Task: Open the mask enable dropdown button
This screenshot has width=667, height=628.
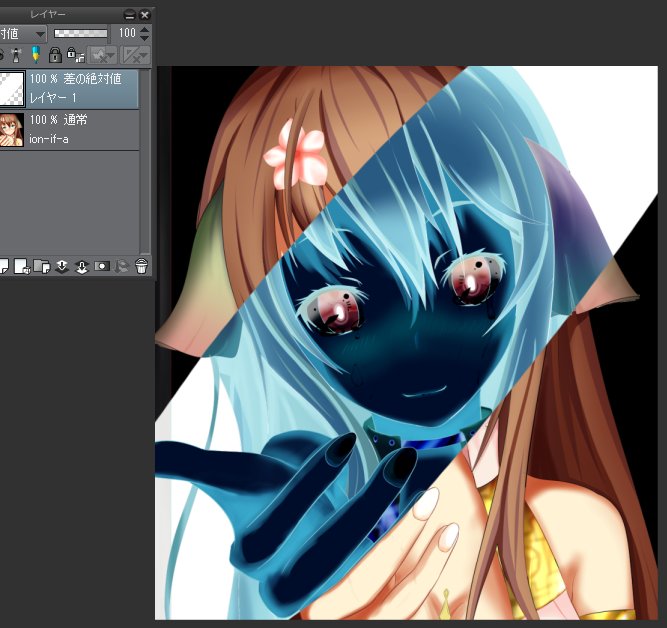Action: pyautogui.click(x=102, y=55)
